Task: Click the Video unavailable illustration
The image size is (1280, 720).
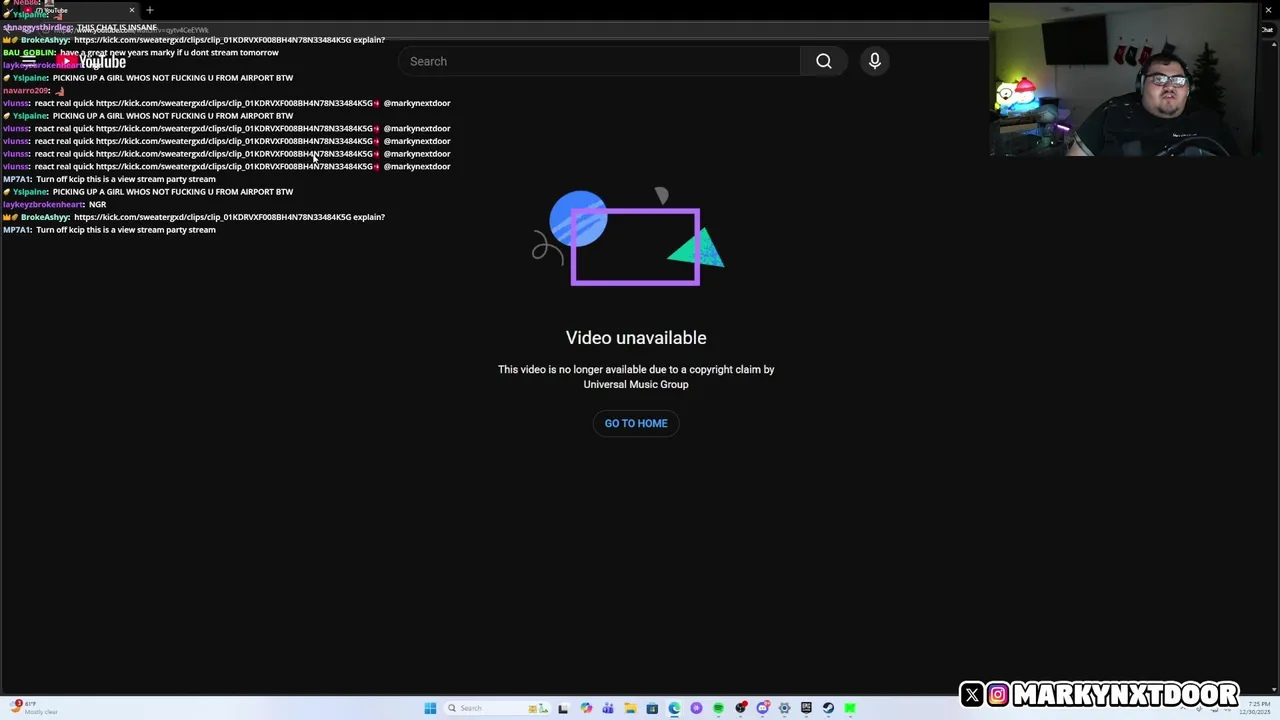Action: click(628, 237)
